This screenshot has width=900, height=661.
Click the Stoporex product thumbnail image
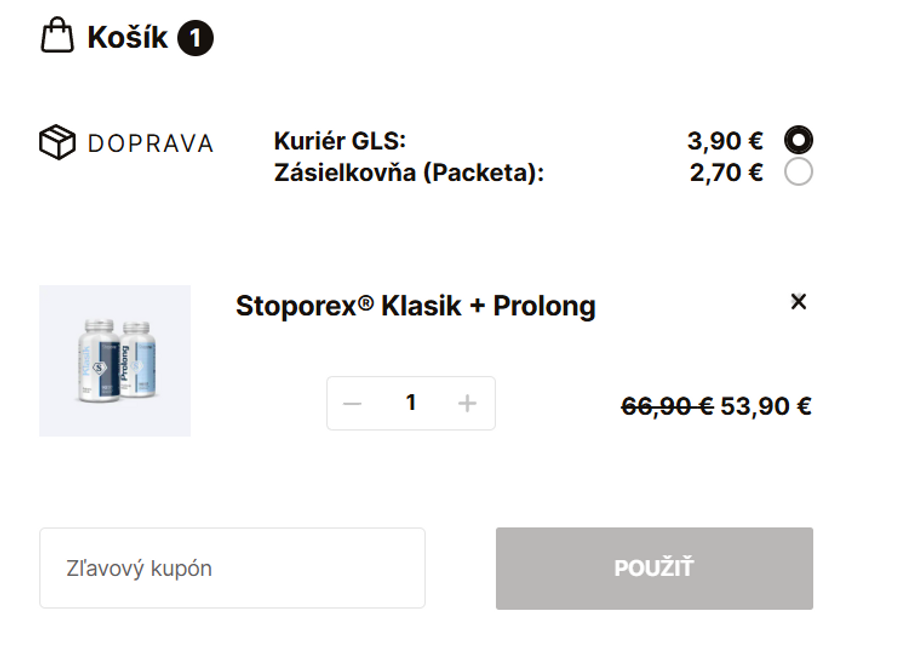pyautogui.click(x=114, y=361)
